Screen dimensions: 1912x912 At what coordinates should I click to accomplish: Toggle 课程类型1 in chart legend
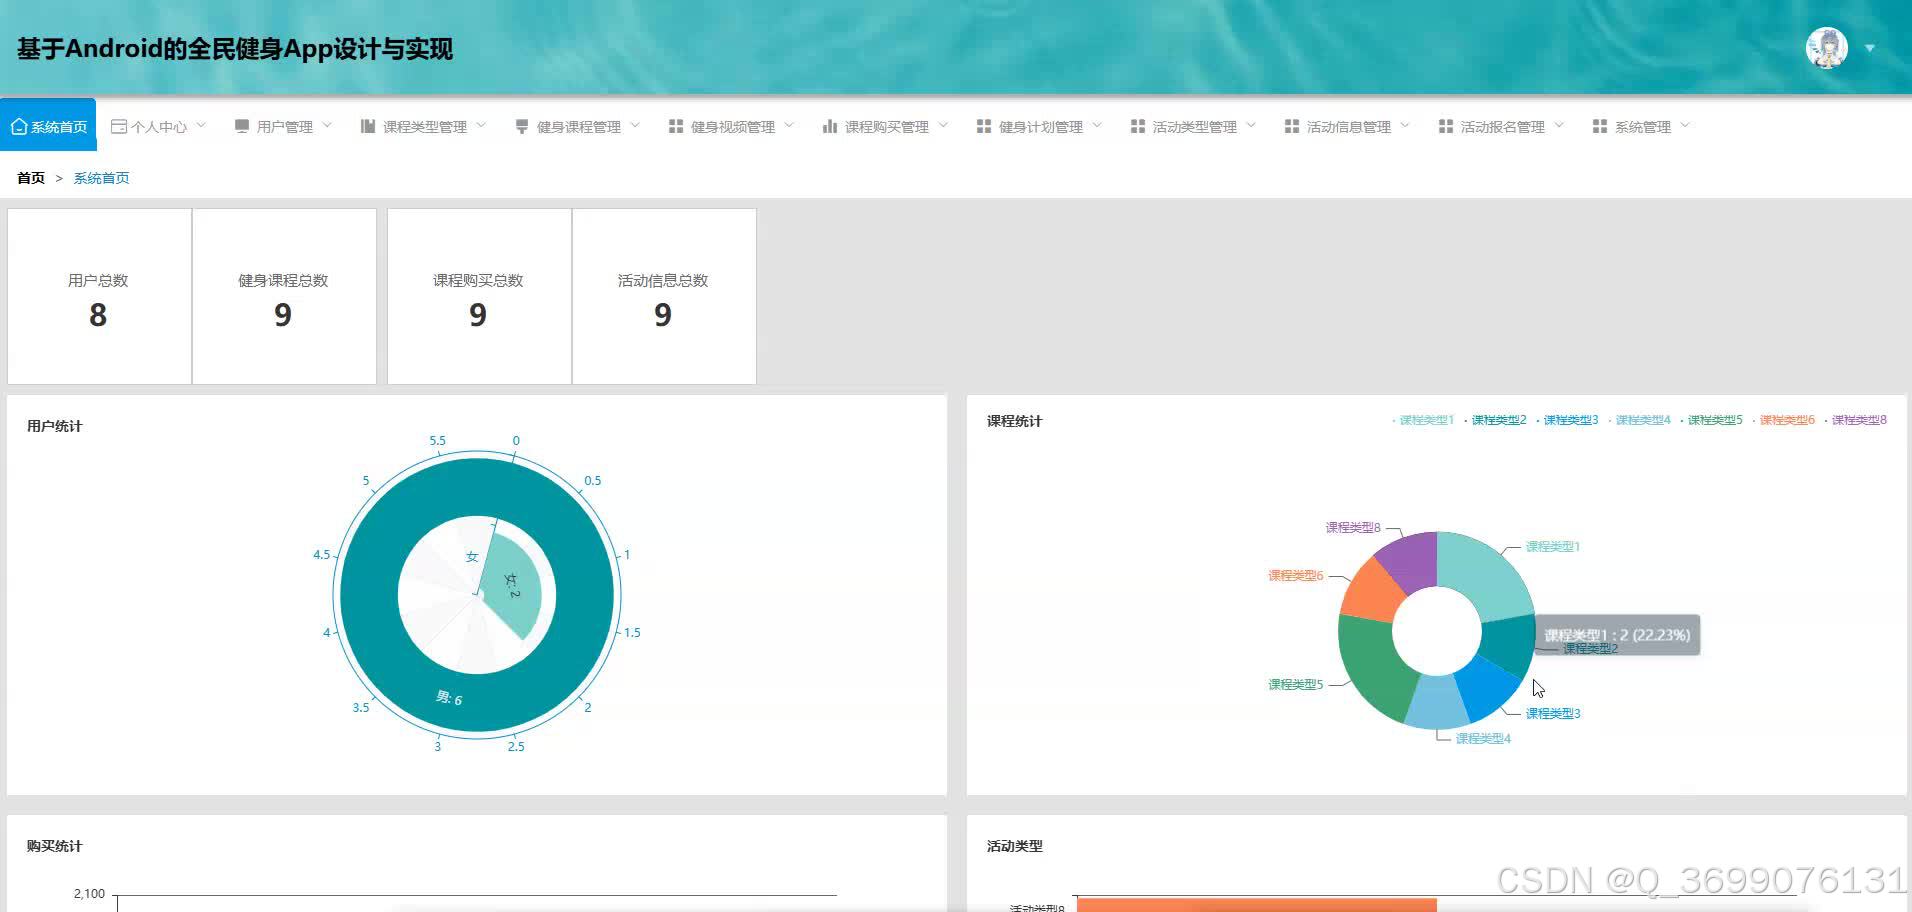pyautogui.click(x=1423, y=420)
